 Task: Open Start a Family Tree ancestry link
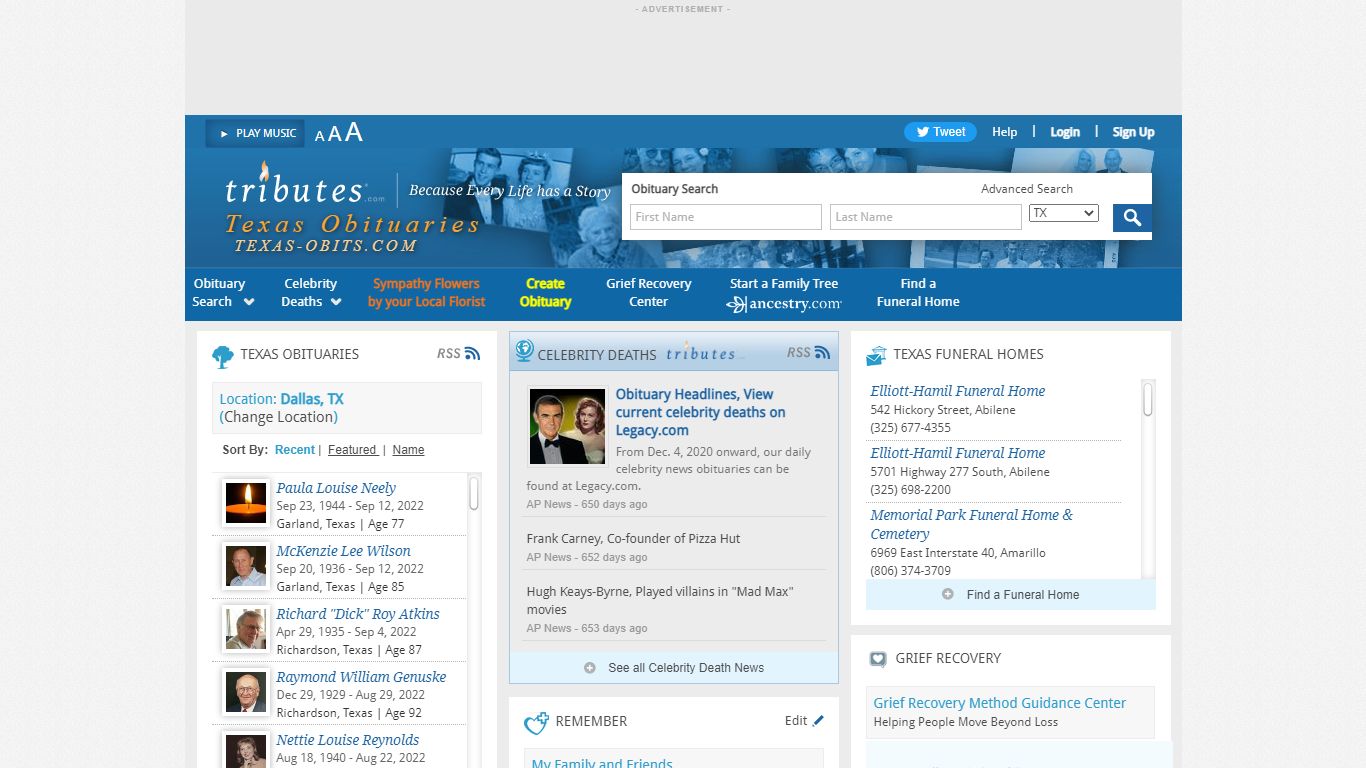(784, 294)
